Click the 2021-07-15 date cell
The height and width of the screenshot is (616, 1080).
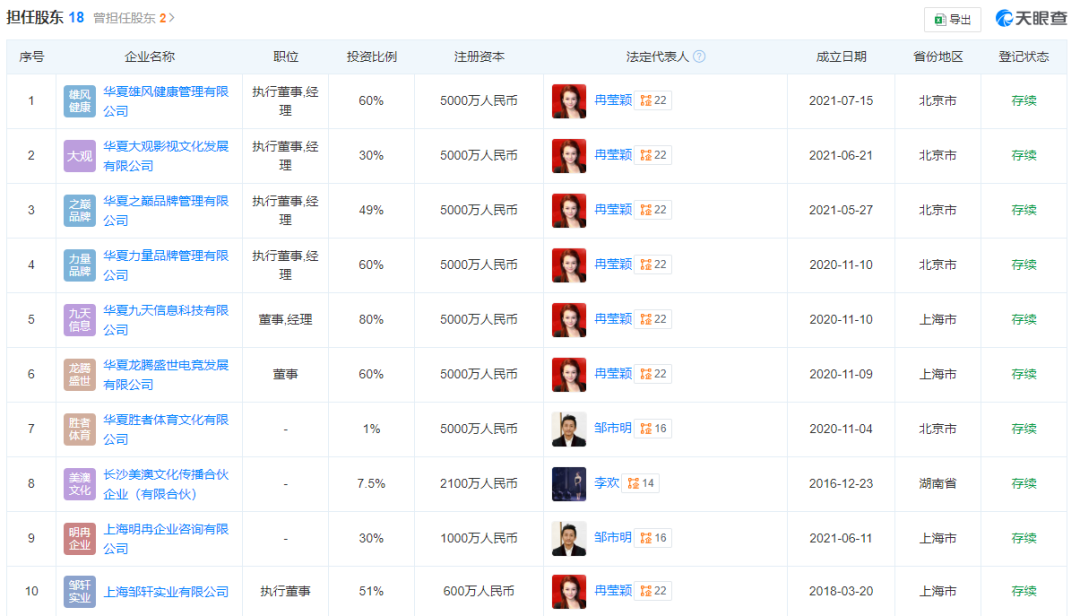(x=841, y=101)
